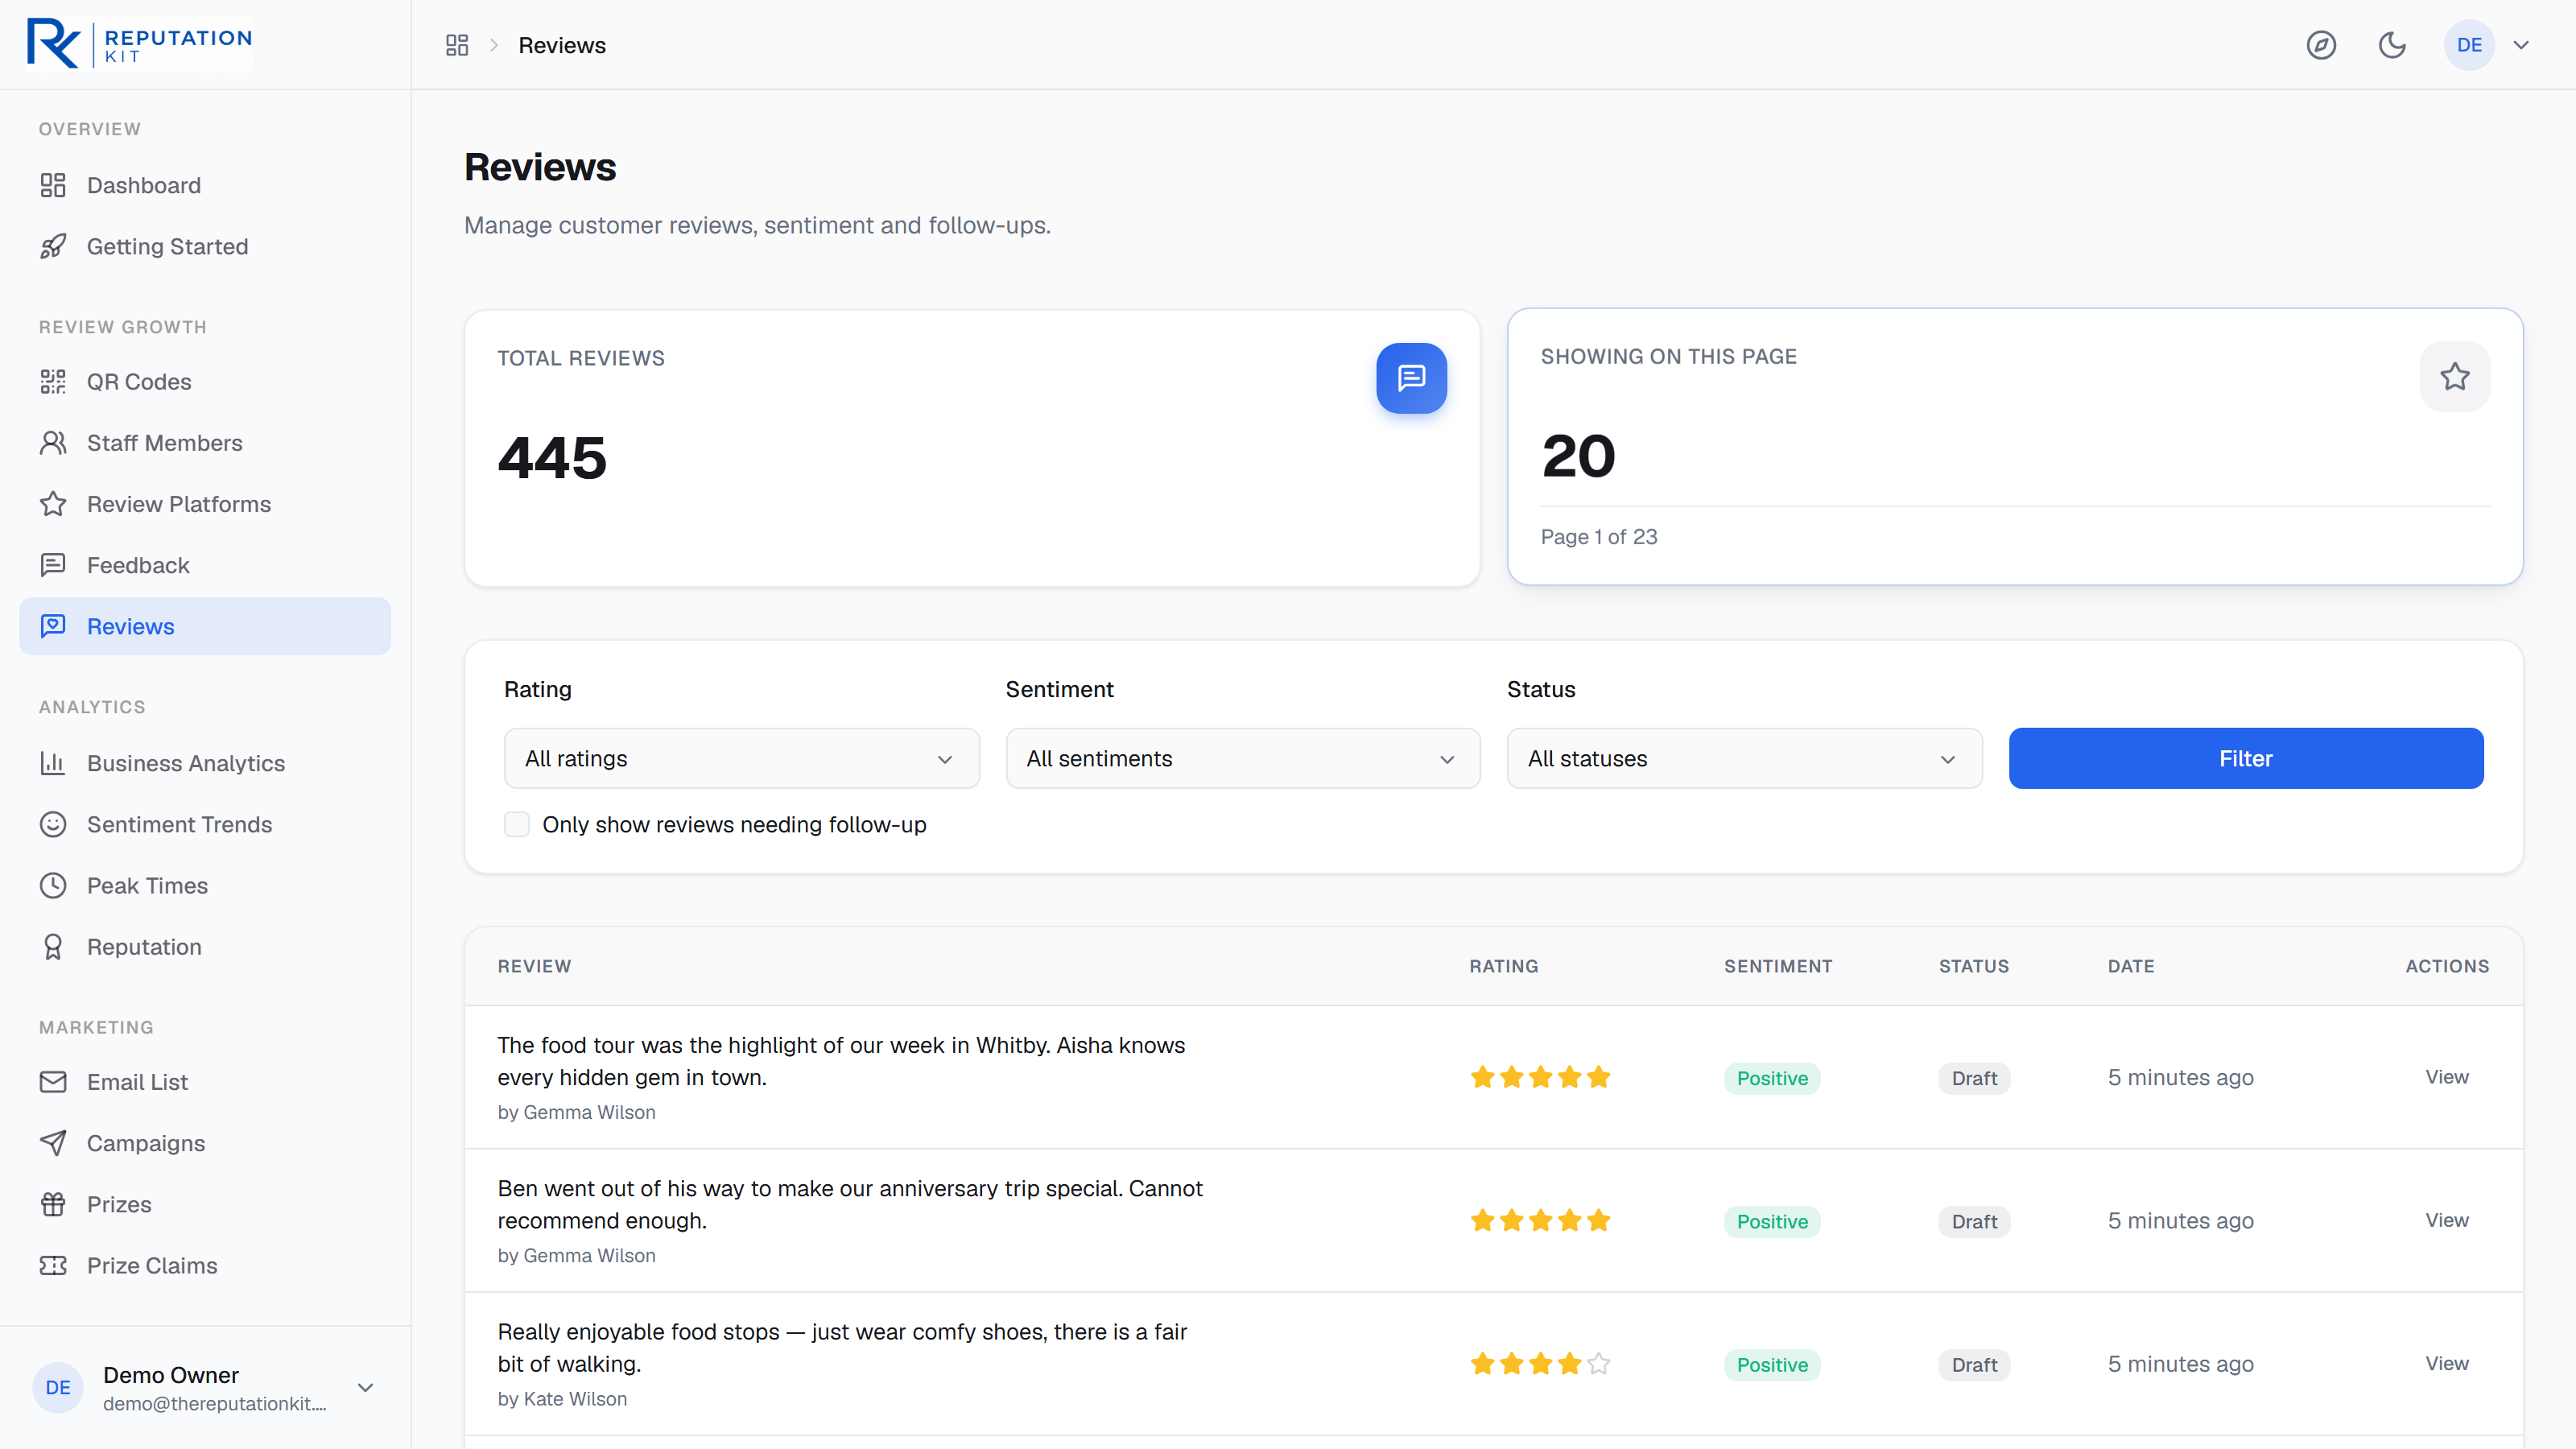Click demo owner email in sidebar footer
The image size is (2576, 1449).
tap(214, 1404)
